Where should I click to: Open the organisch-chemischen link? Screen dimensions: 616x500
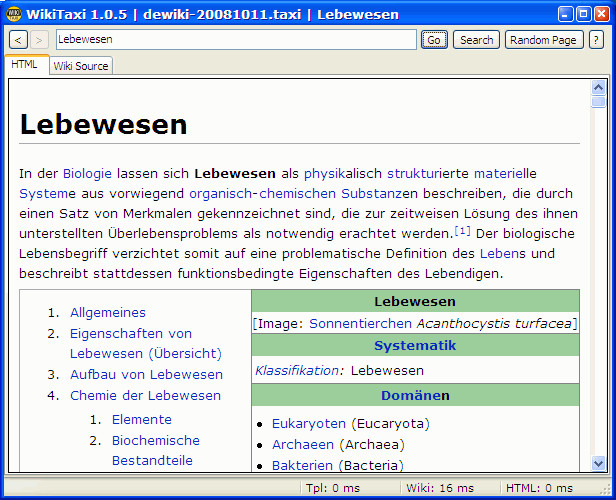coord(262,193)
